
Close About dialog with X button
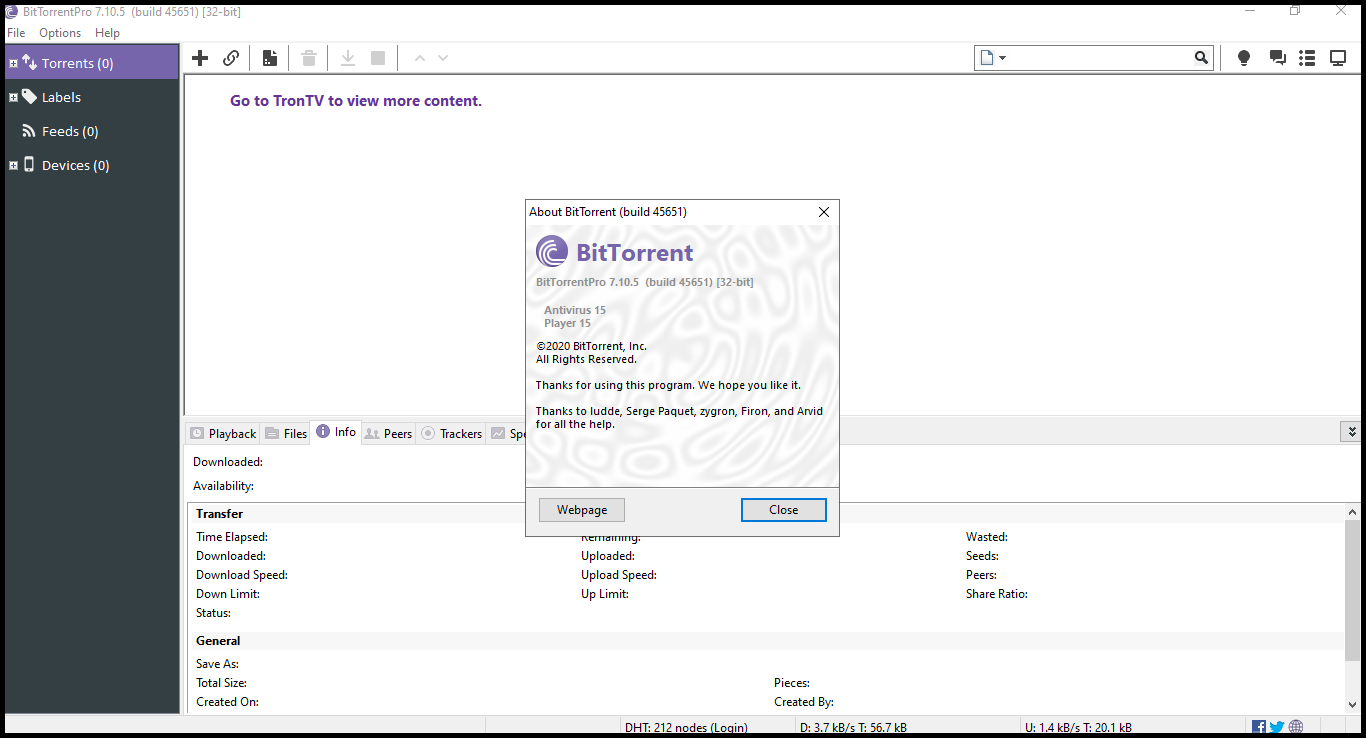(824, 212)
